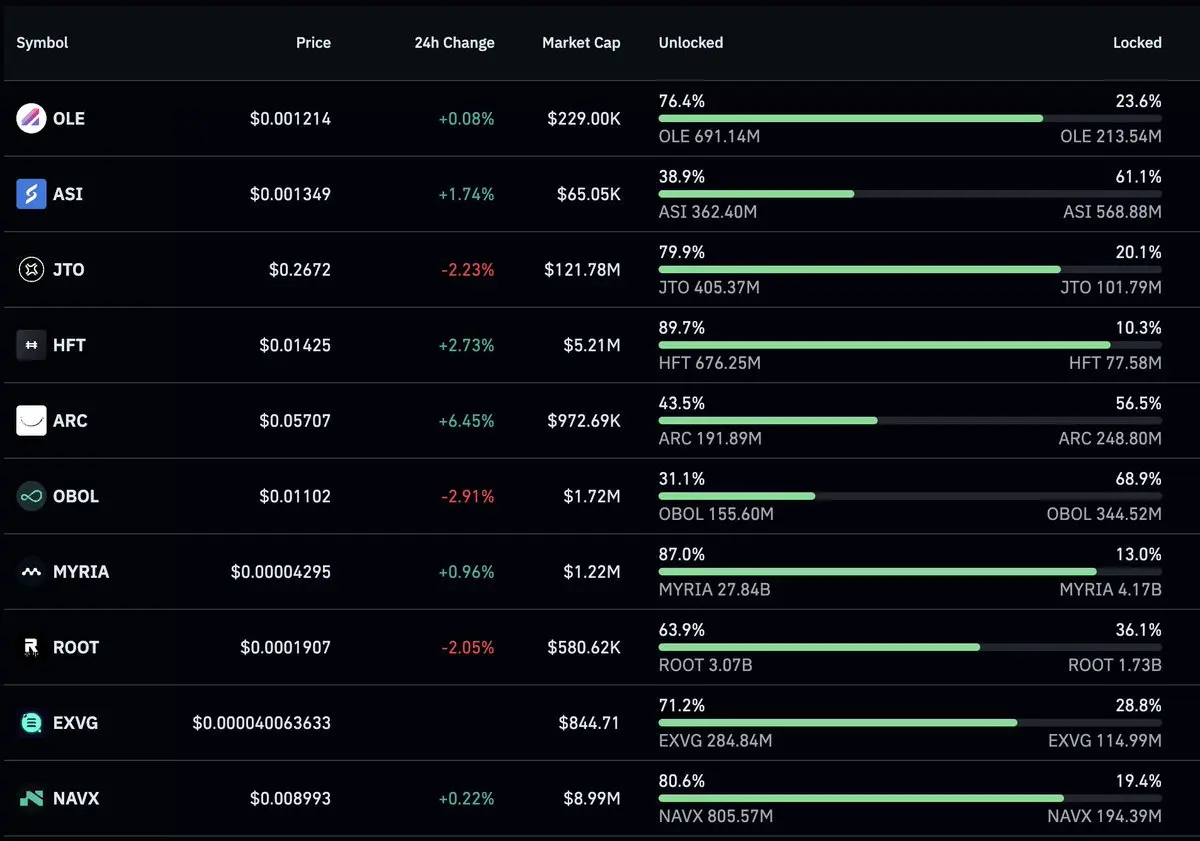The width and height of the screenshot is (1200, 841).
Task: Click the MYRIA unlock progress bar
Action: (910, 572)
